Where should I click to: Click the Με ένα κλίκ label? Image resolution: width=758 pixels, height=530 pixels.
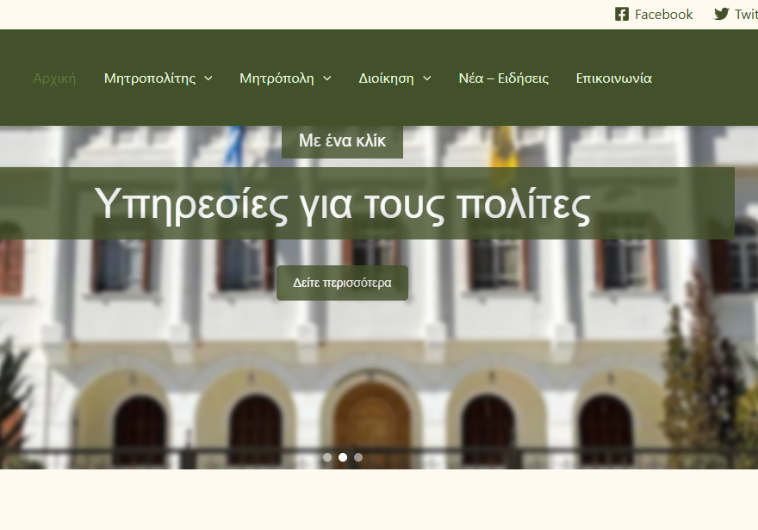tap(342, 141)
